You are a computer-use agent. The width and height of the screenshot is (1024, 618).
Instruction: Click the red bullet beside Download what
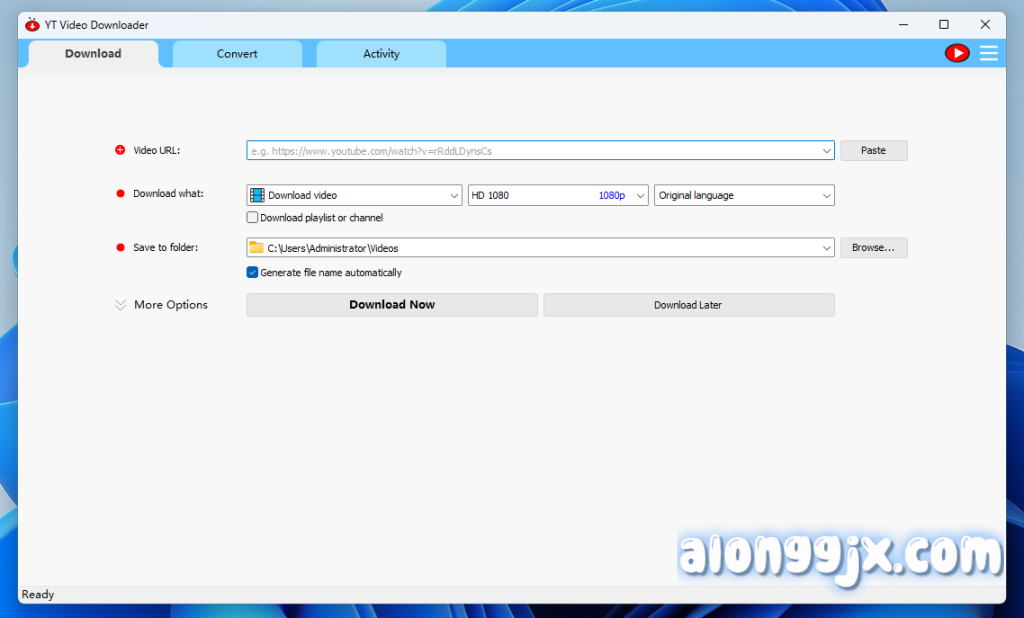[120, 194]
